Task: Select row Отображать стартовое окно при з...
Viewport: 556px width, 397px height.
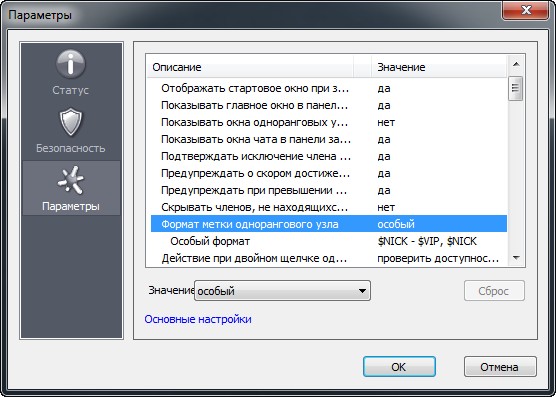Action: pyautogui.click(x=329, y=88)
